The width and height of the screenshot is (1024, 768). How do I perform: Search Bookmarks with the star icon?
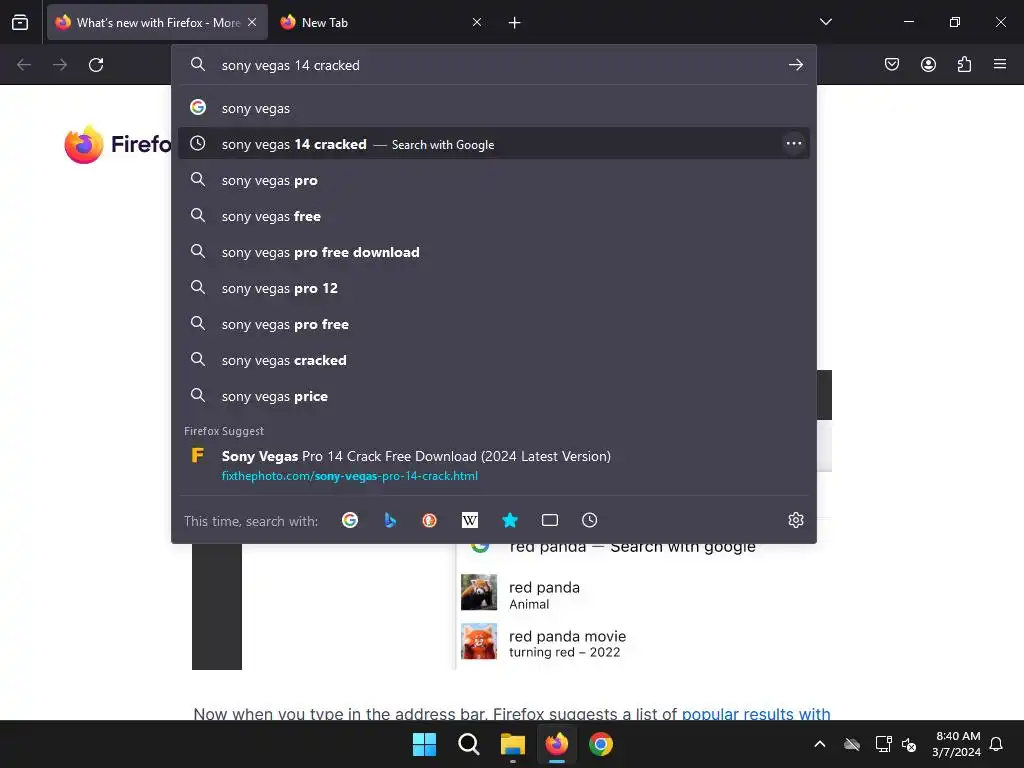click(510, 520)
